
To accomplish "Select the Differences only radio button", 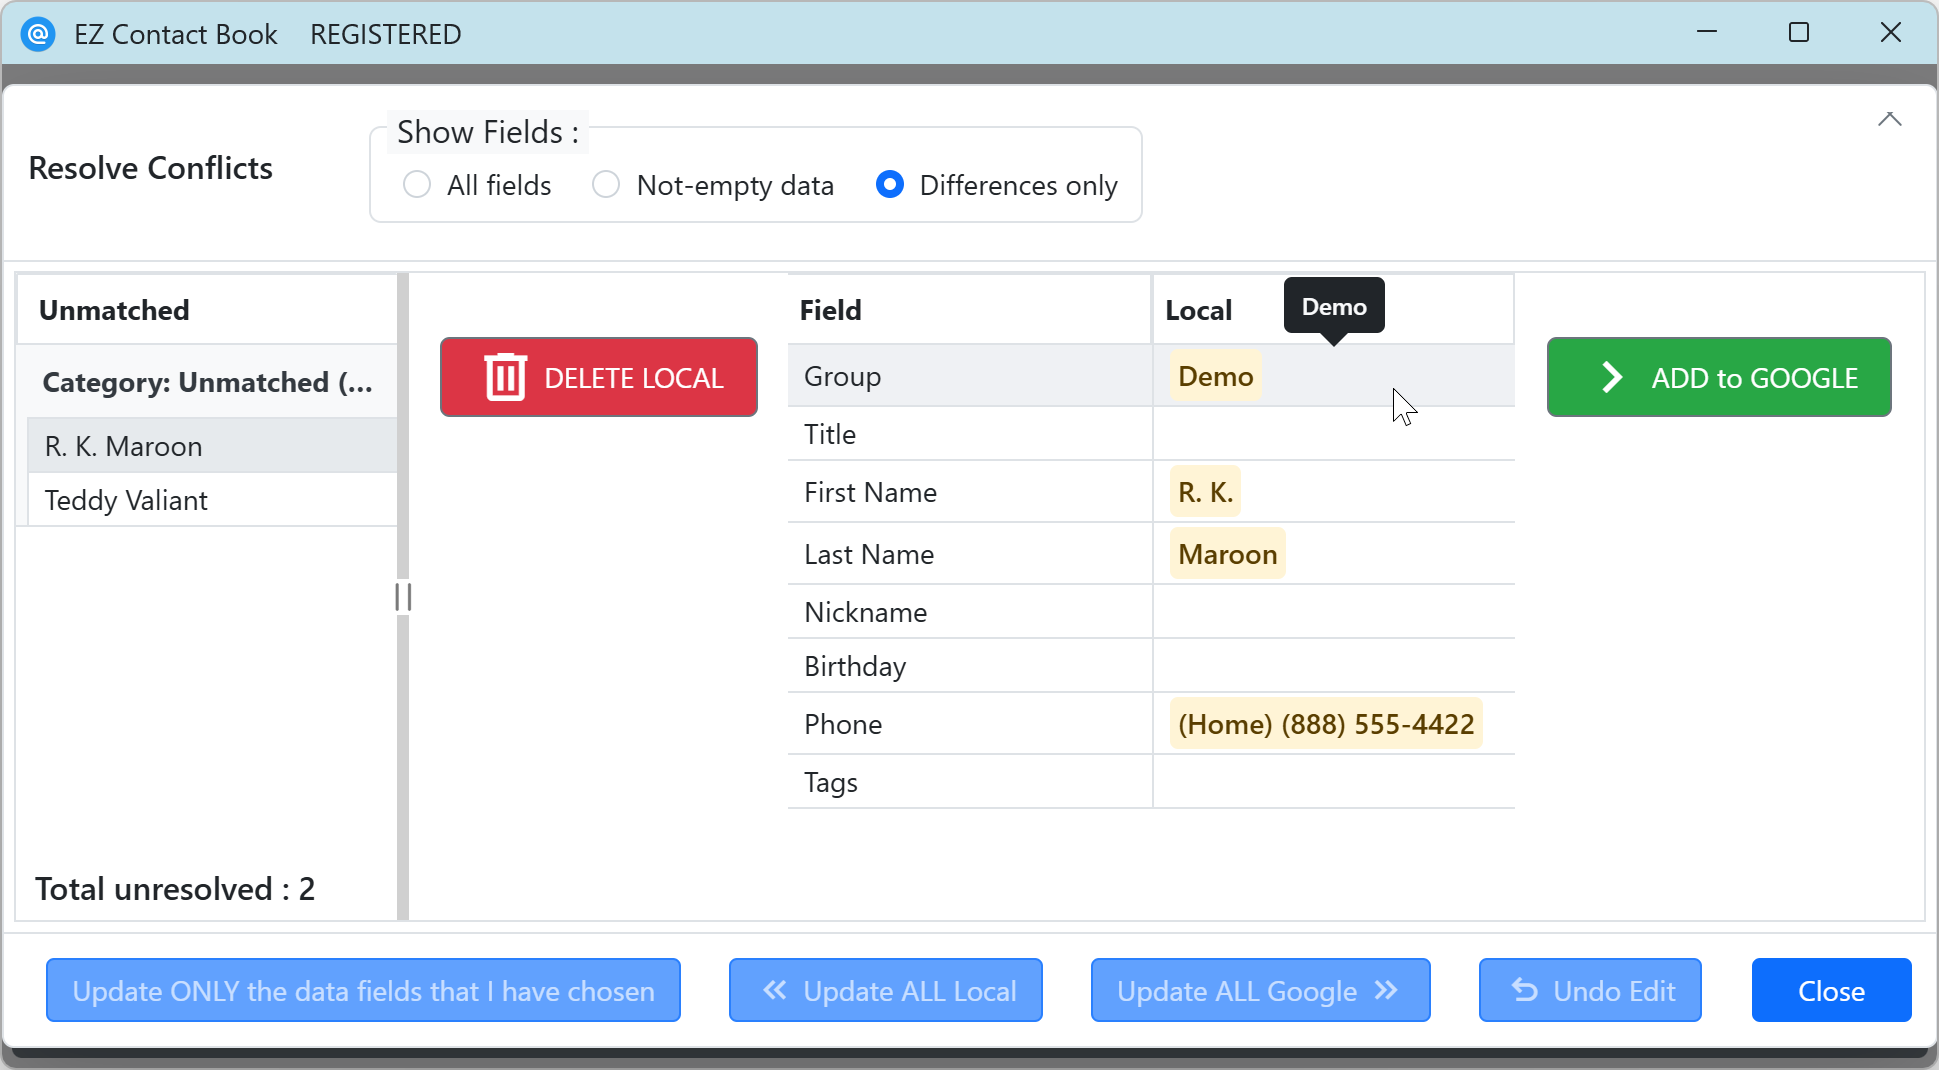I will point(889,184).
